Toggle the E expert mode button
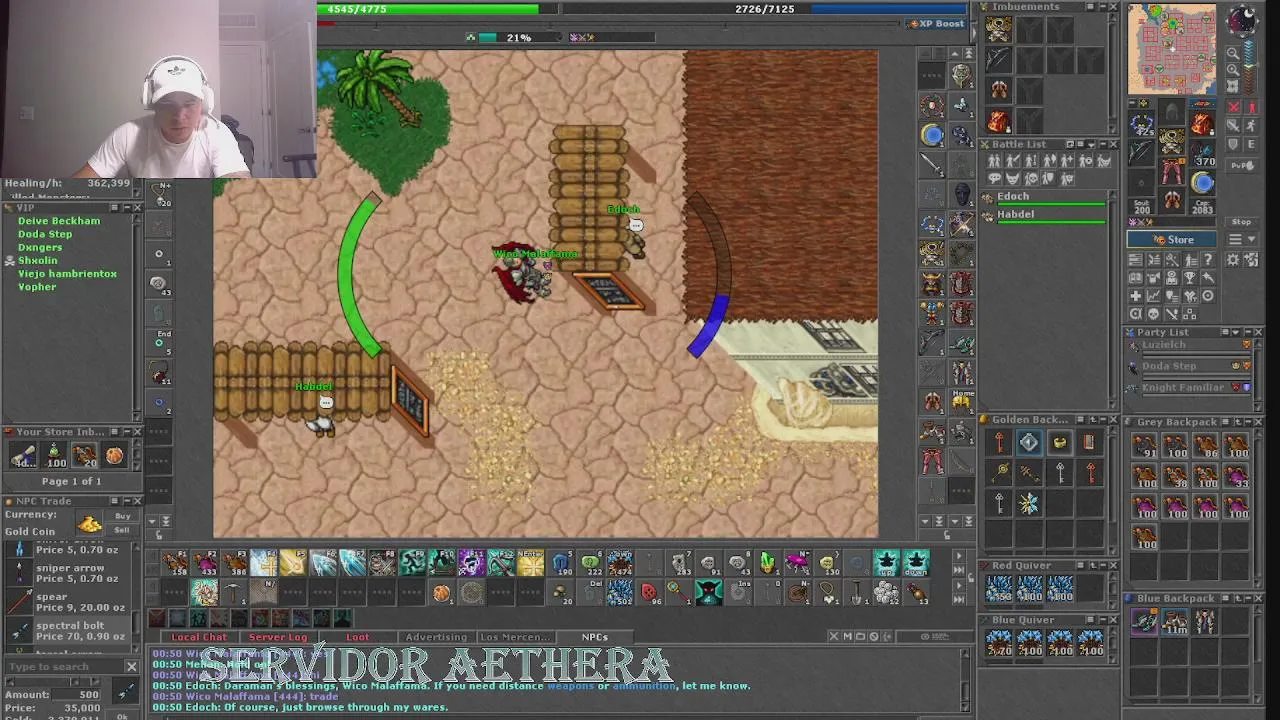The height and width of the screenshot is (720, 1280). pyautogui.click(x=1251, y=145)
